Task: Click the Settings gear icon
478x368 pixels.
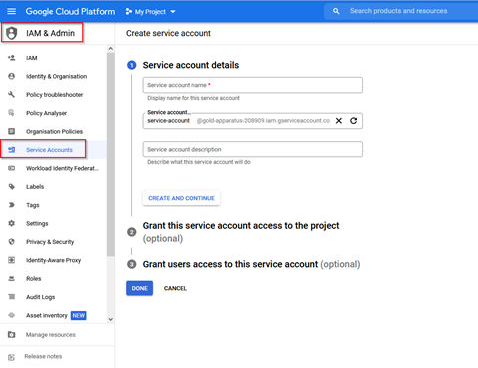Action: click(x=12, y=223)
